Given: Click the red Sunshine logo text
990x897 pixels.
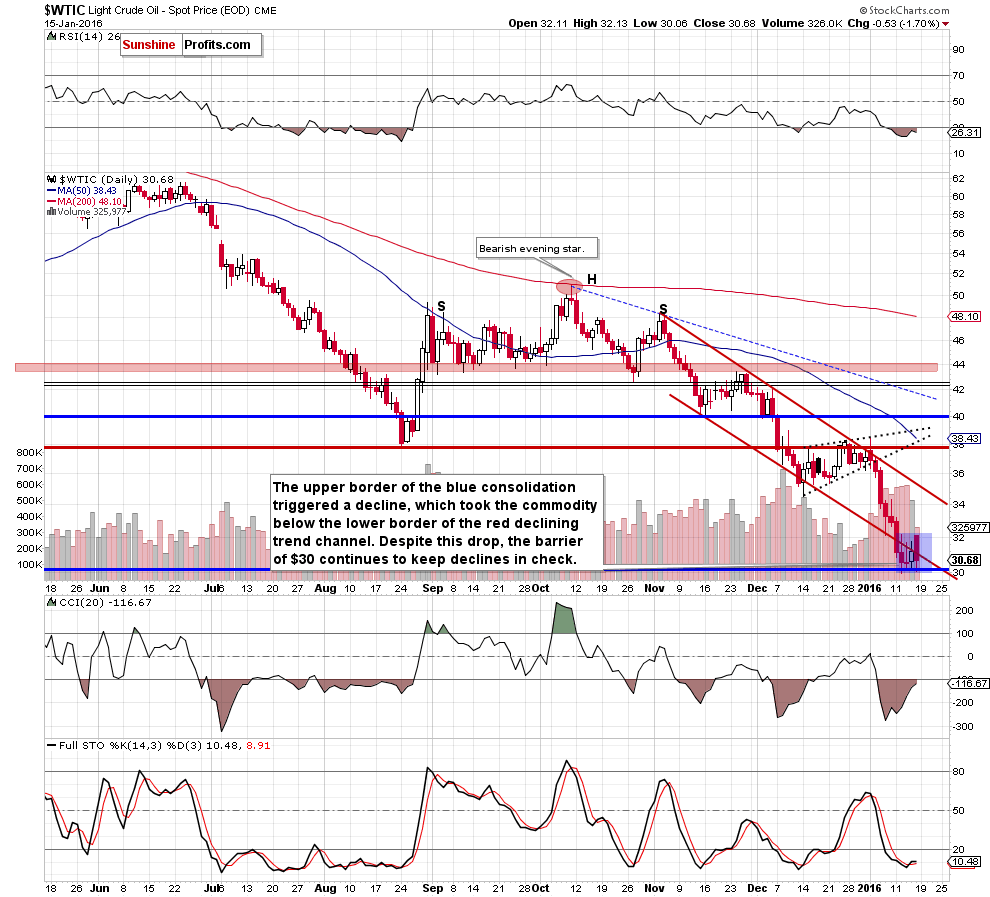Looking at the screenshot, I should (x=148, y=45).
